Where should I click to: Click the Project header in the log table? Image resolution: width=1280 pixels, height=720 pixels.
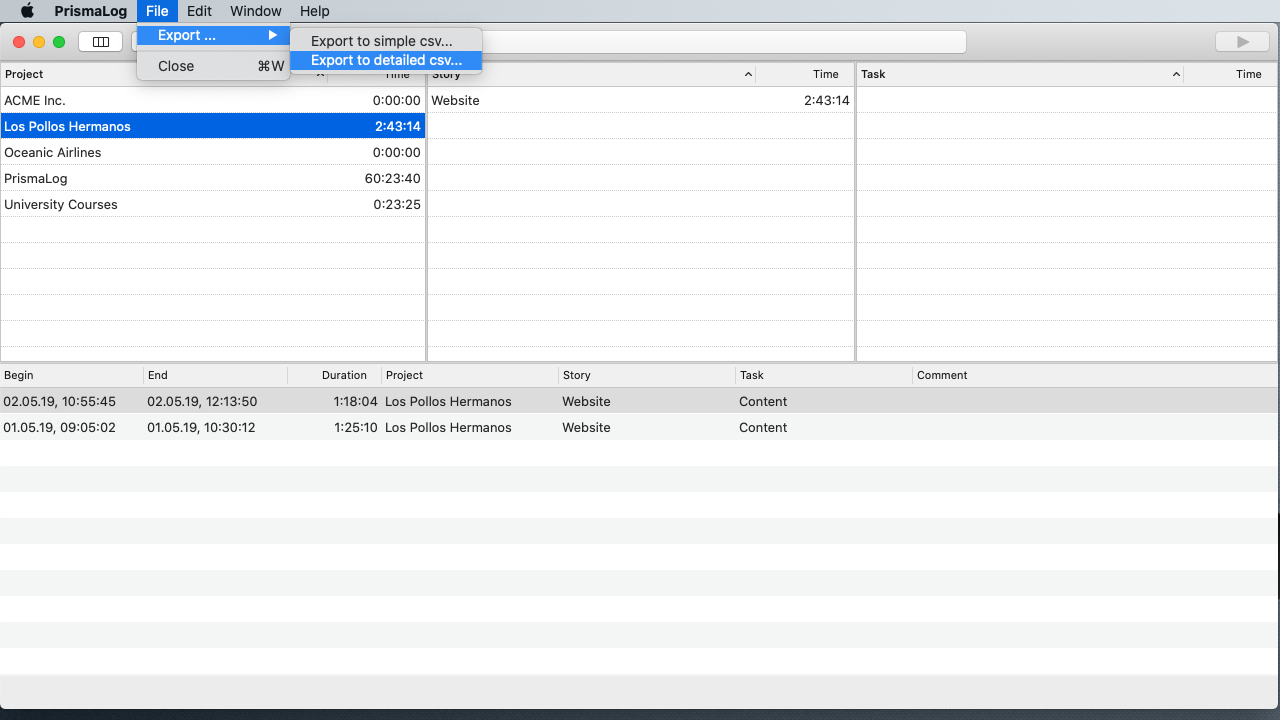[470, 375]
